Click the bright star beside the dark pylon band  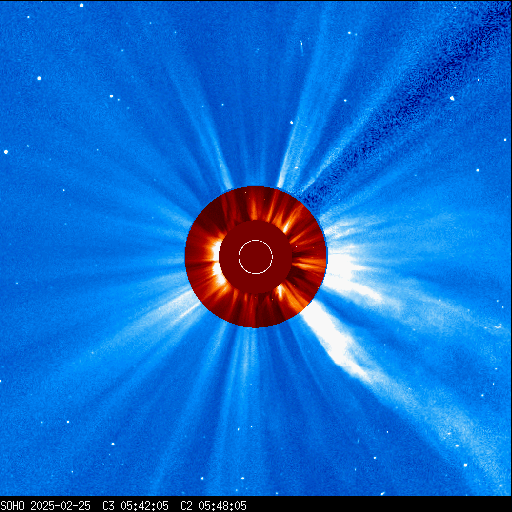(x=452, y=98)
